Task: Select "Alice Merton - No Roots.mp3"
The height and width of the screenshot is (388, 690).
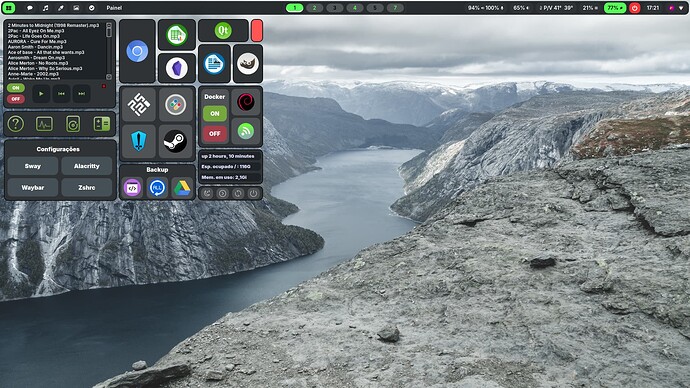Action: [x=38, y=63]
